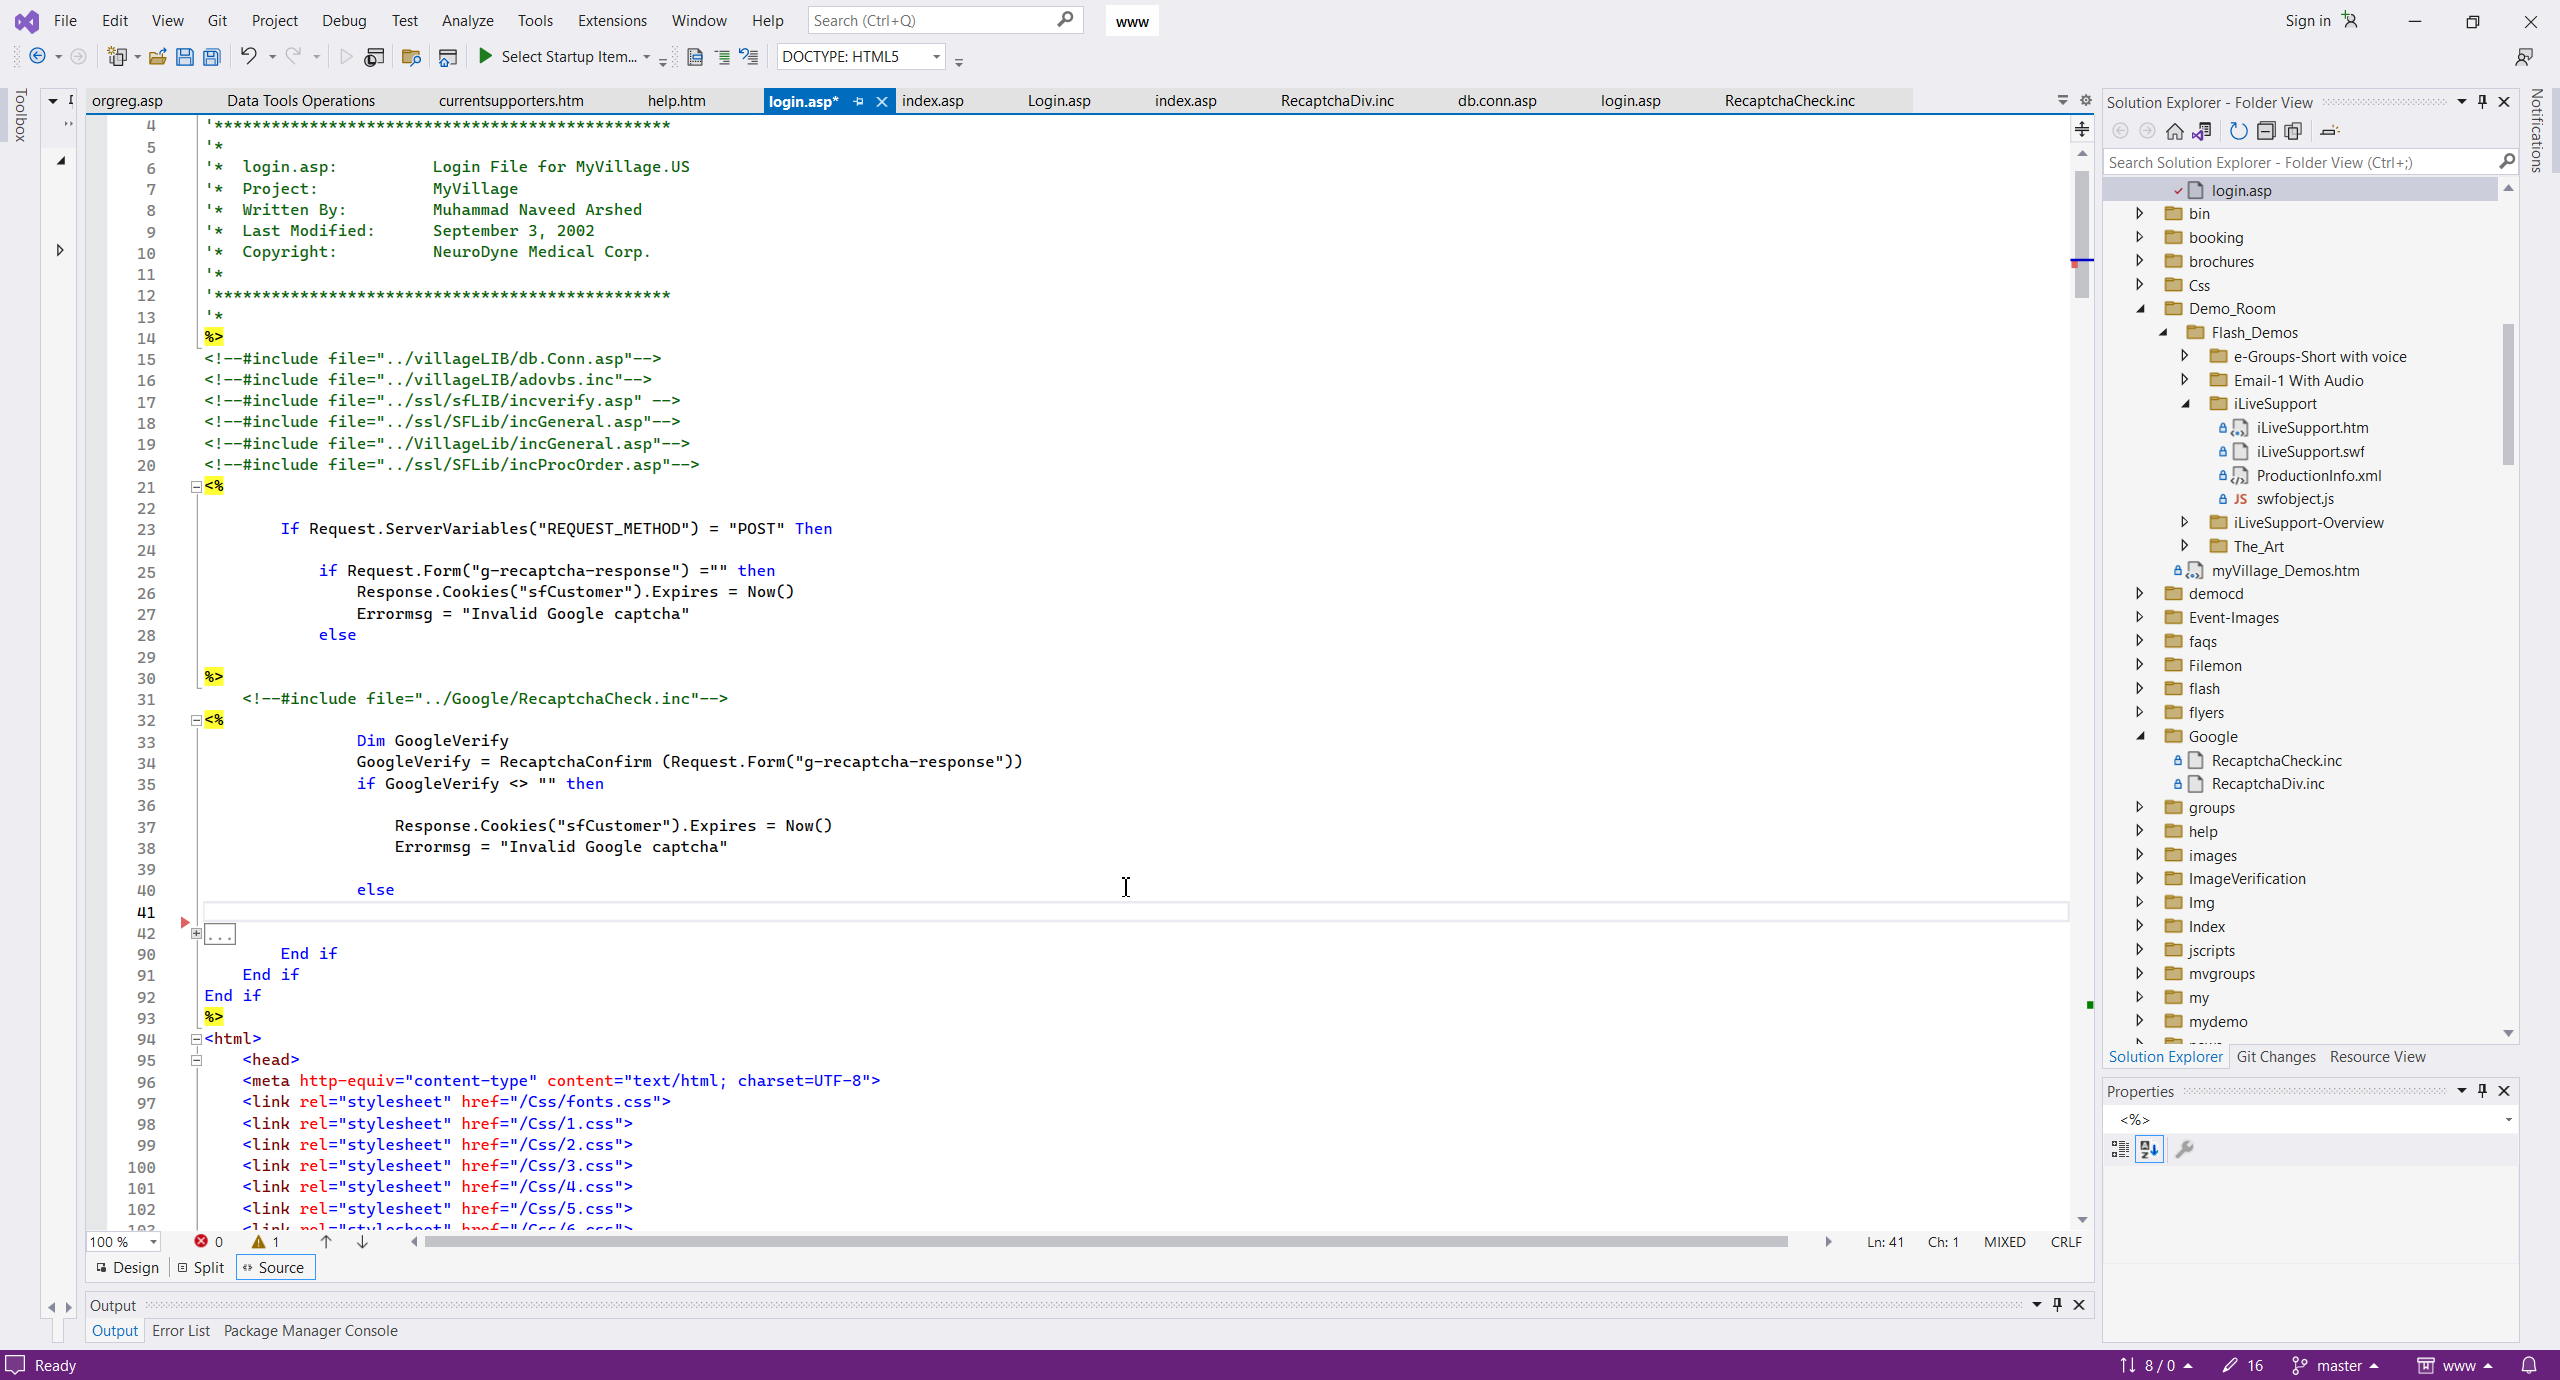
Task: Click the horizontal scrollbar in code editor
Action: pos(1105,1242)
